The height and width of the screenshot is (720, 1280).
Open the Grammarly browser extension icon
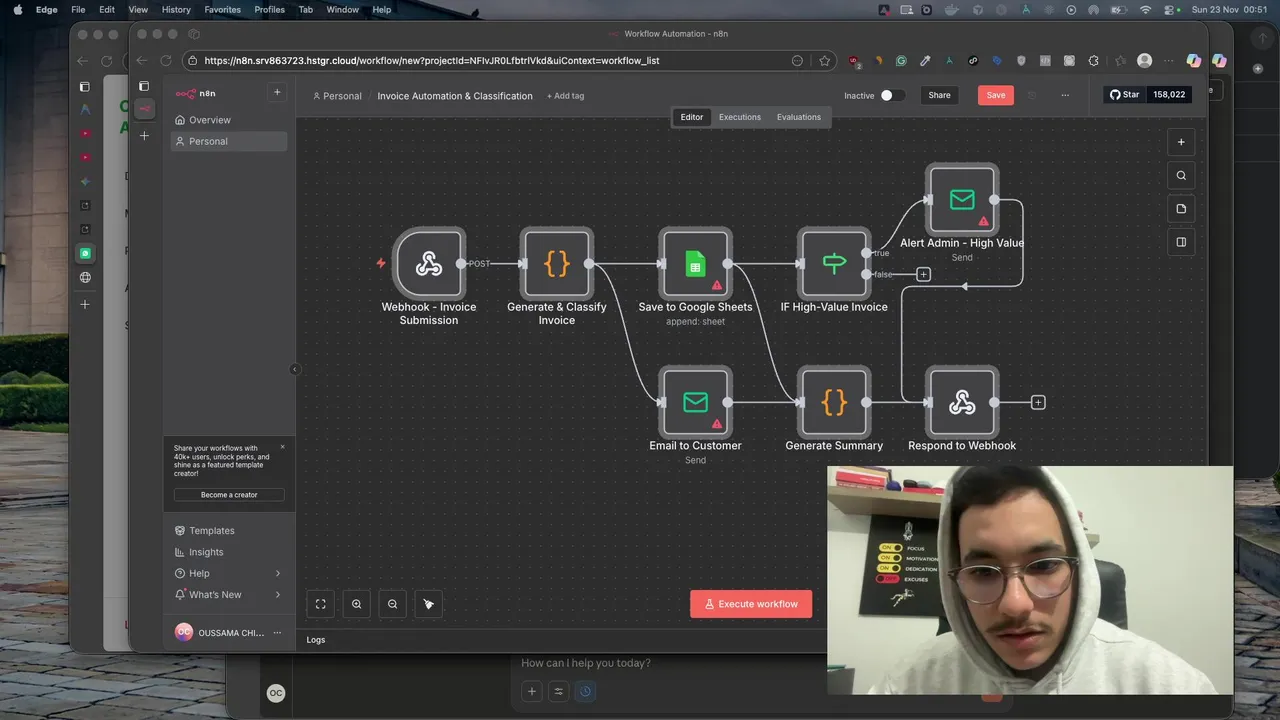tap(901, 60)
